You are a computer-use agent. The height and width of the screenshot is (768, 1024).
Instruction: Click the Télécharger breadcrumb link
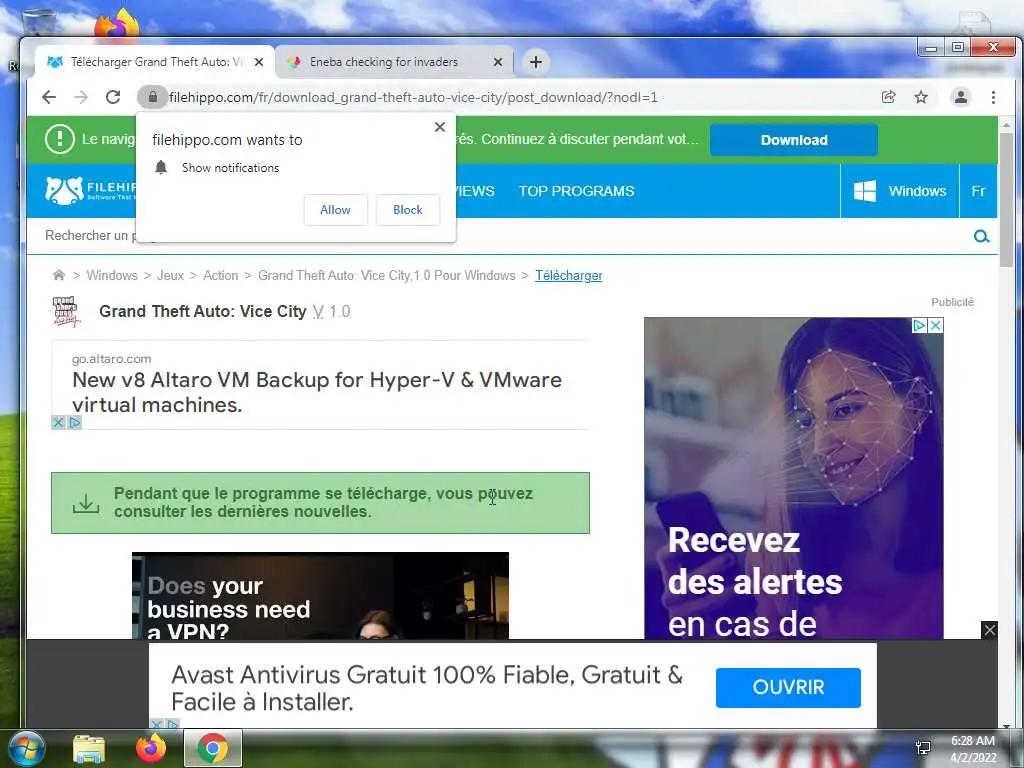tap(569, 275)
